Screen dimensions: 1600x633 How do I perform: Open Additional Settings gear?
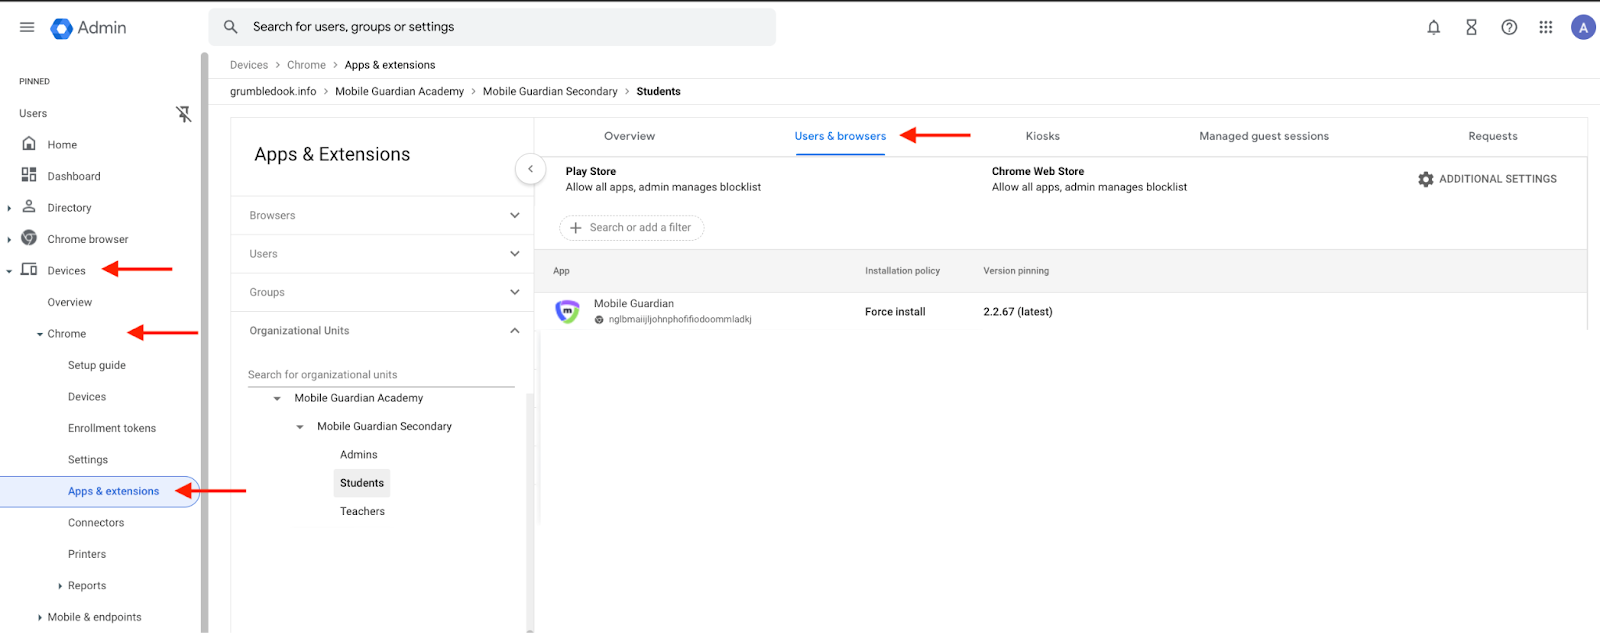(x=1487, y=179)
